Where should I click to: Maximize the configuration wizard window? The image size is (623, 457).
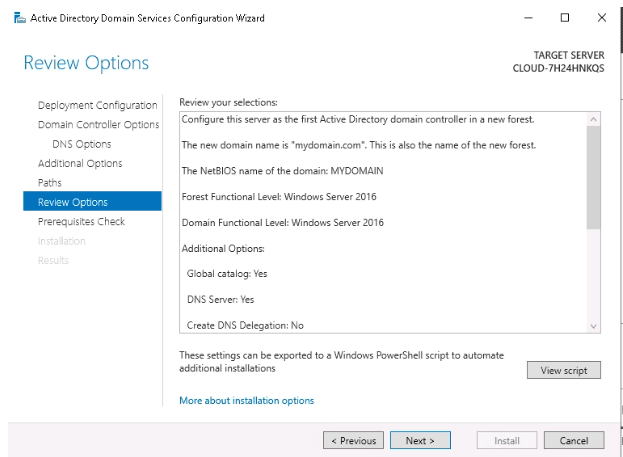point(565,18)
